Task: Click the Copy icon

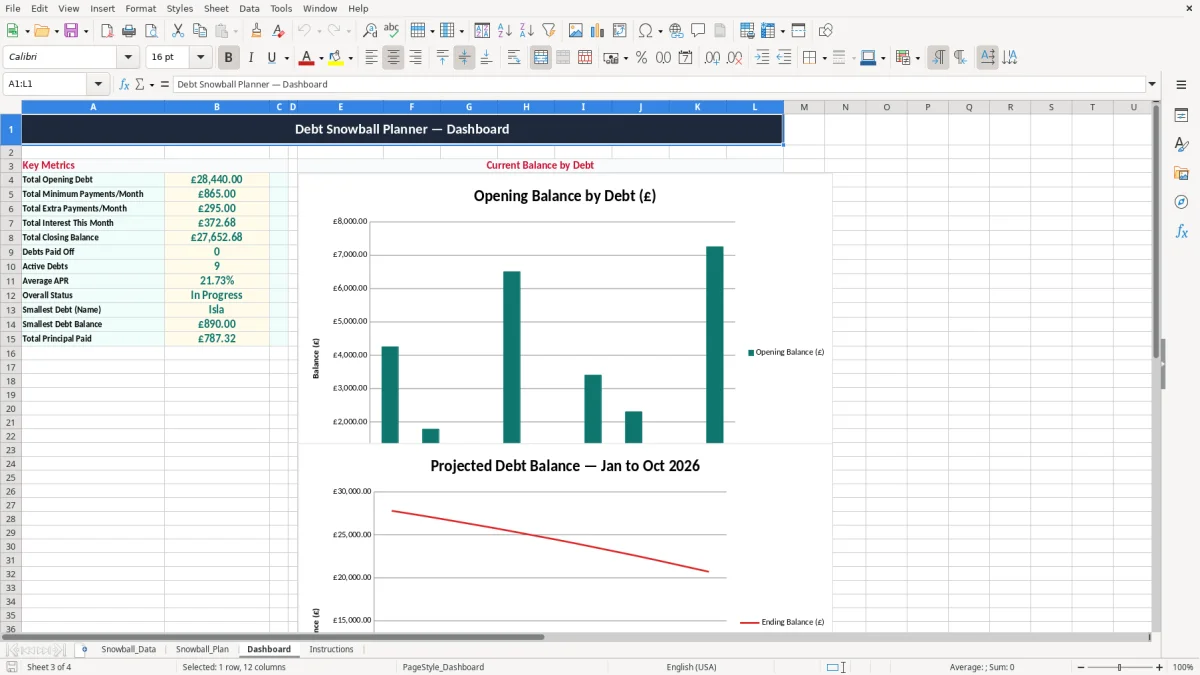Action: pos(200,31)
